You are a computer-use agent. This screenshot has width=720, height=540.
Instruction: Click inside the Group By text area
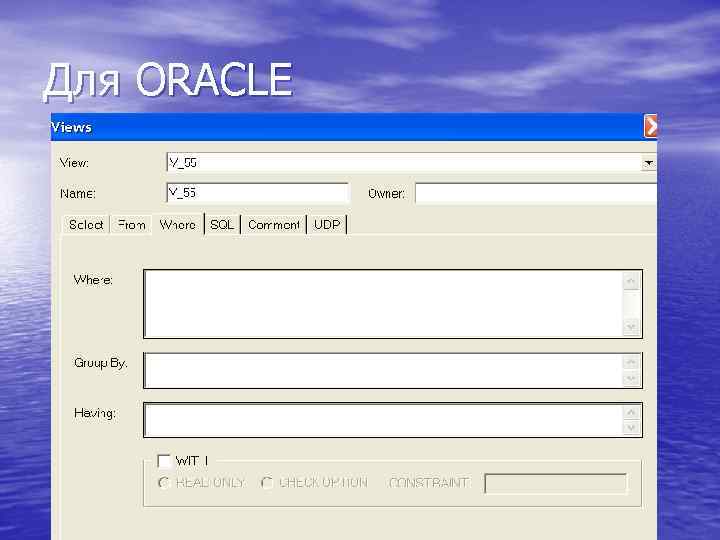click(x=383, y=371)
